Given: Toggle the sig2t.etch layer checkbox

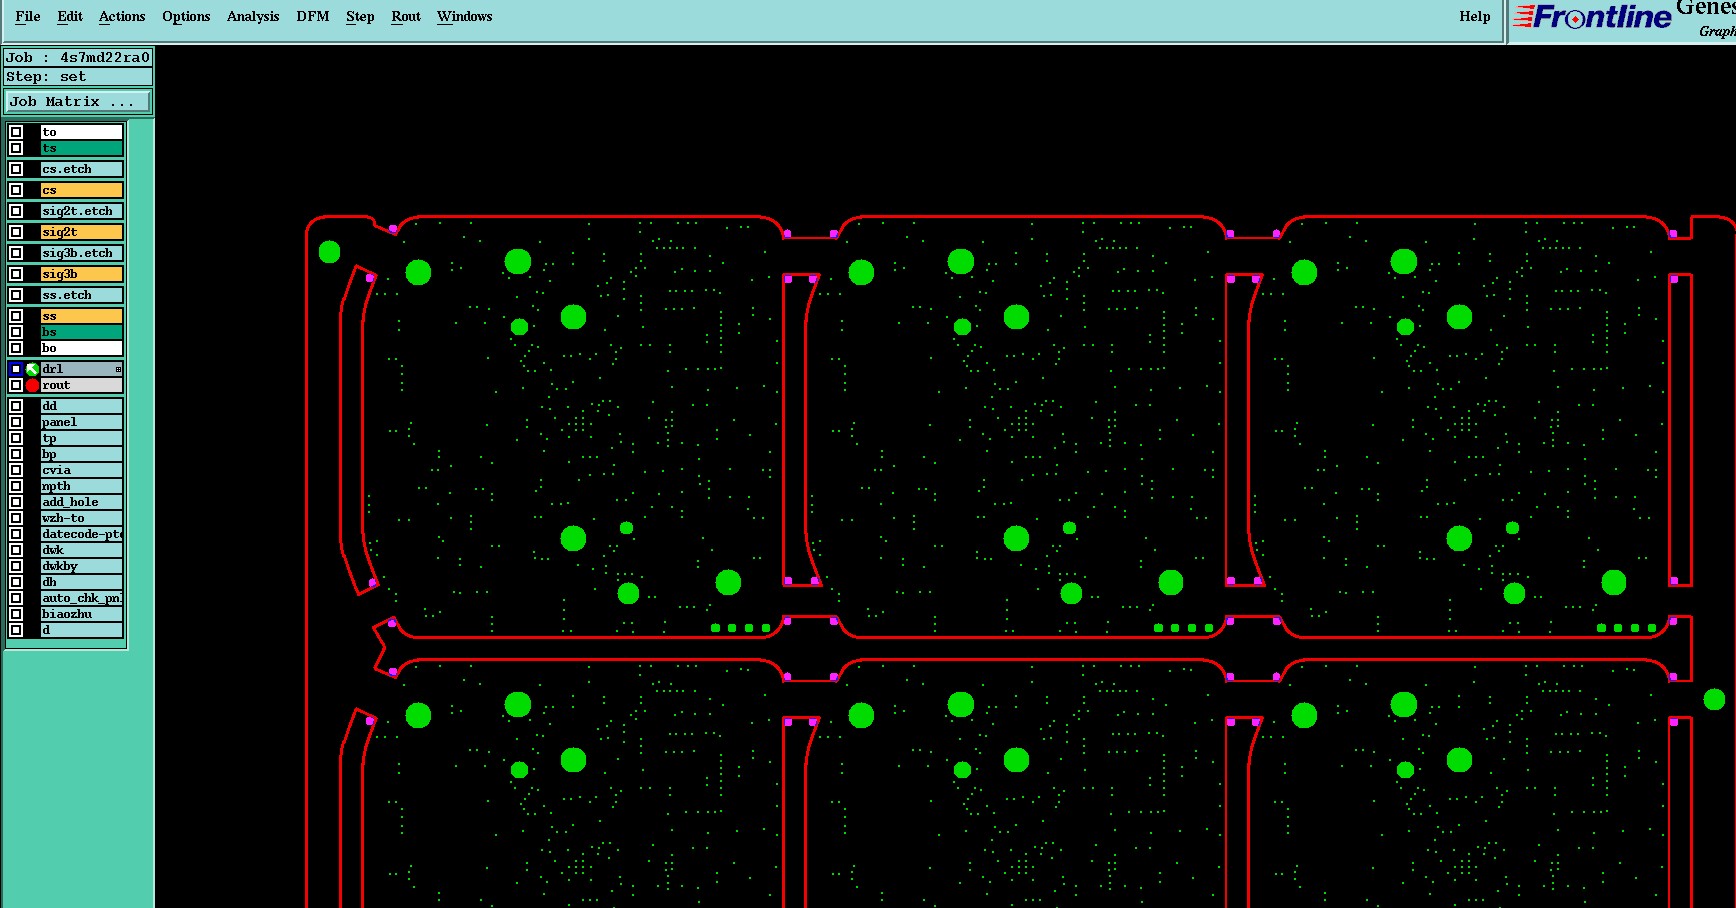Looking at the screenshot, I should point(16,211).
